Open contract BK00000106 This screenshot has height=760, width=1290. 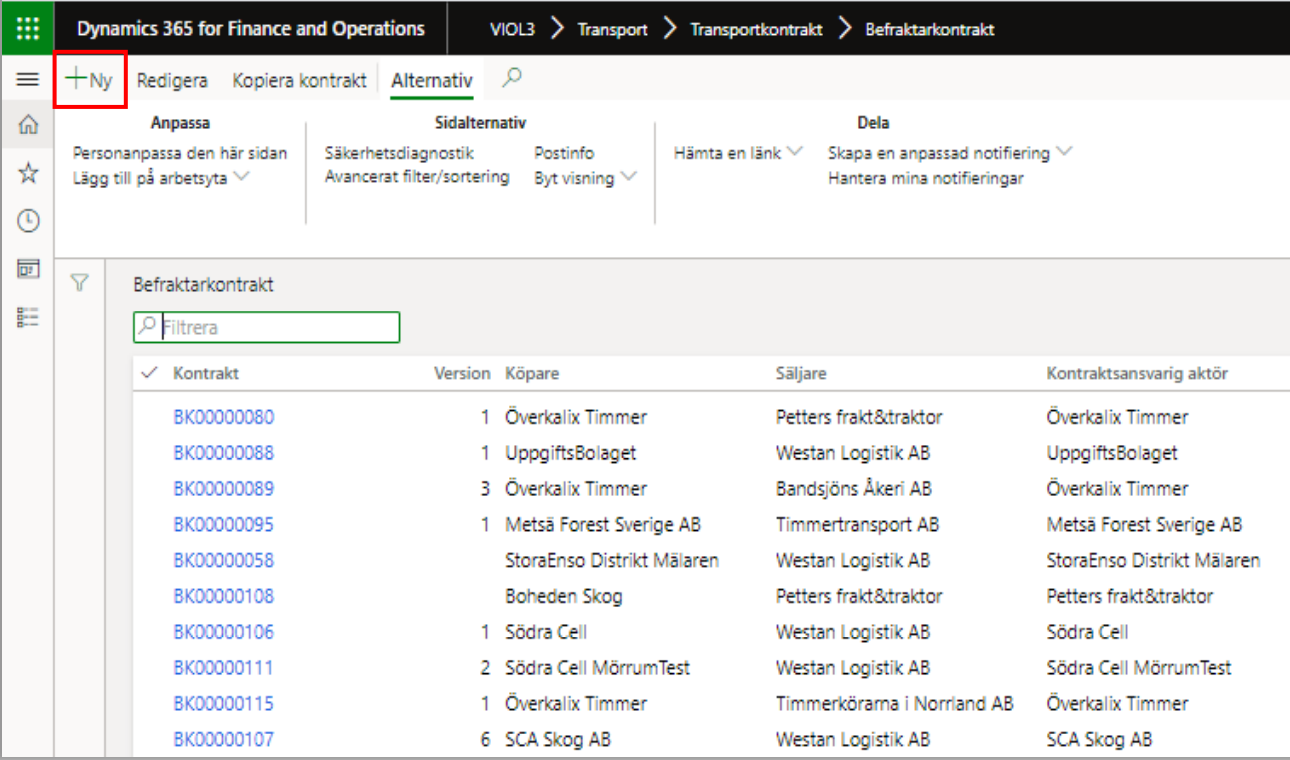click(x=223, y=632)
